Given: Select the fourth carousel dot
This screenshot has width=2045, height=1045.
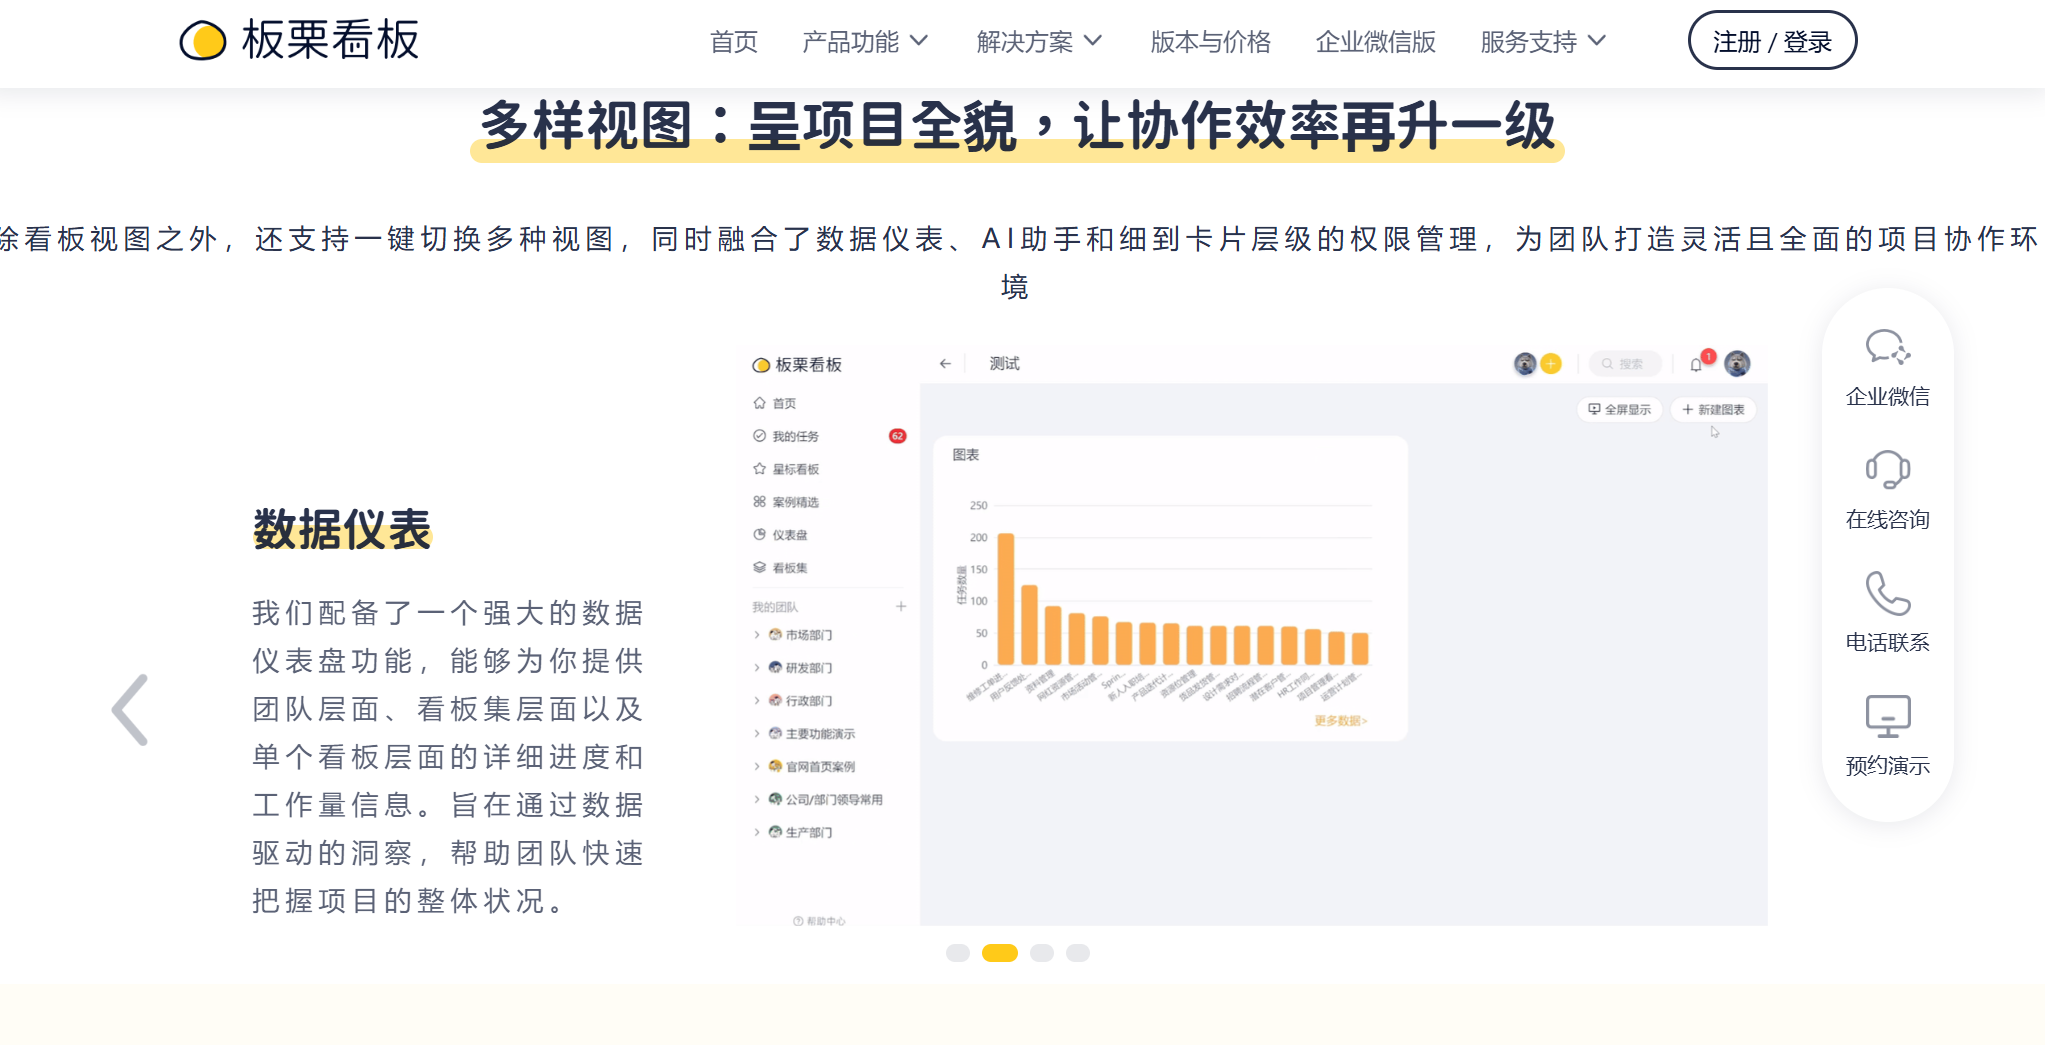Looking at the screenshot, I should pyautogui.click(x=1078, y=953).
